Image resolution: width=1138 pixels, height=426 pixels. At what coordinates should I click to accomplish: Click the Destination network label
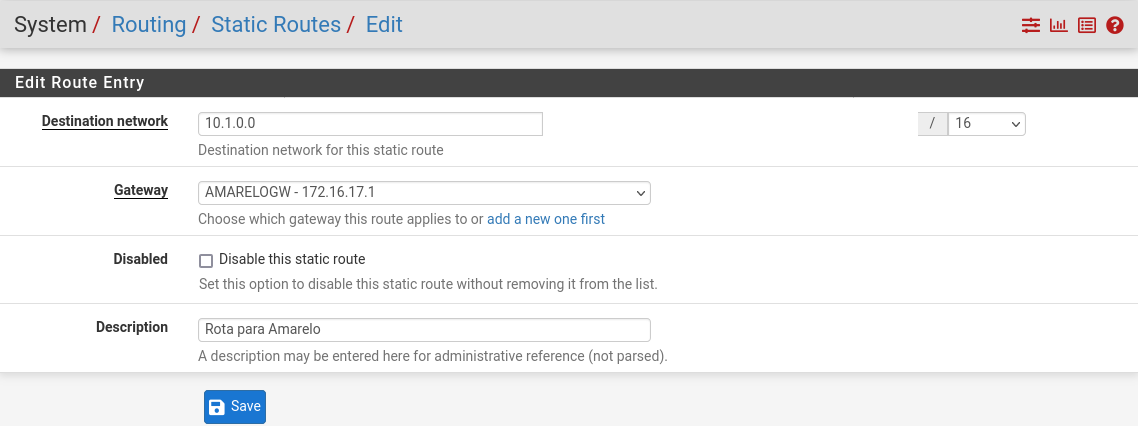tap(105, 121)
